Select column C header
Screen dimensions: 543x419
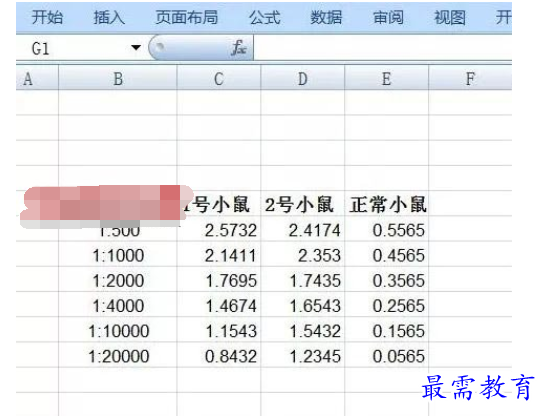[219, 79]
